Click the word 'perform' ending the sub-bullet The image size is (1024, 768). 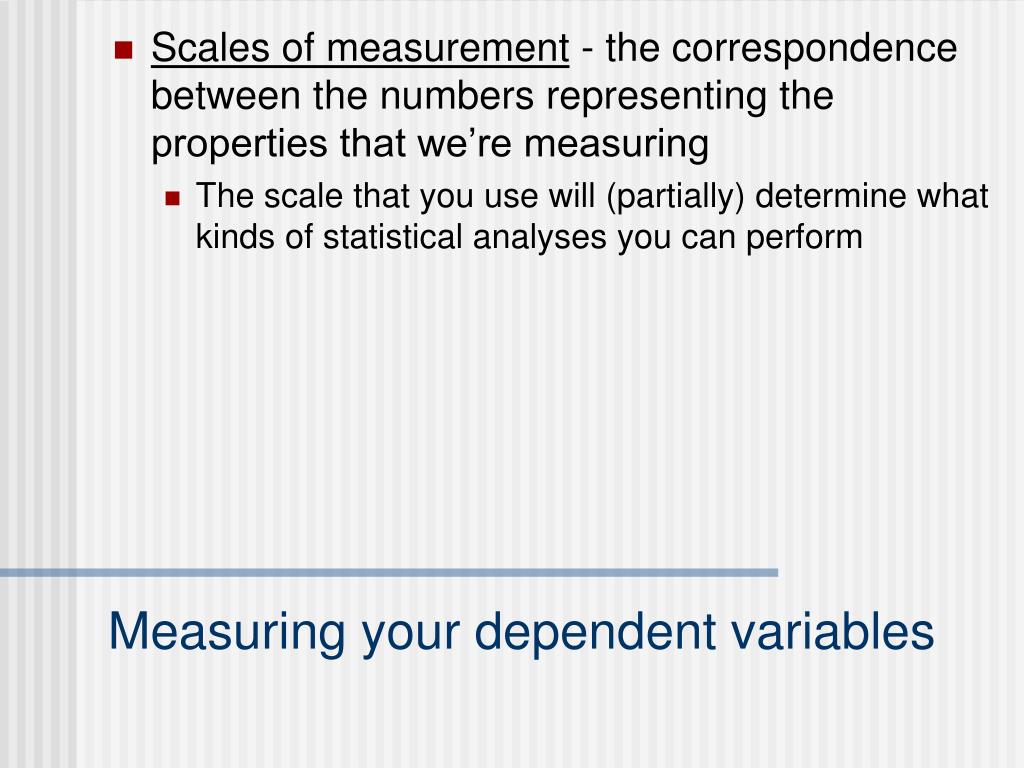[804, 238]
